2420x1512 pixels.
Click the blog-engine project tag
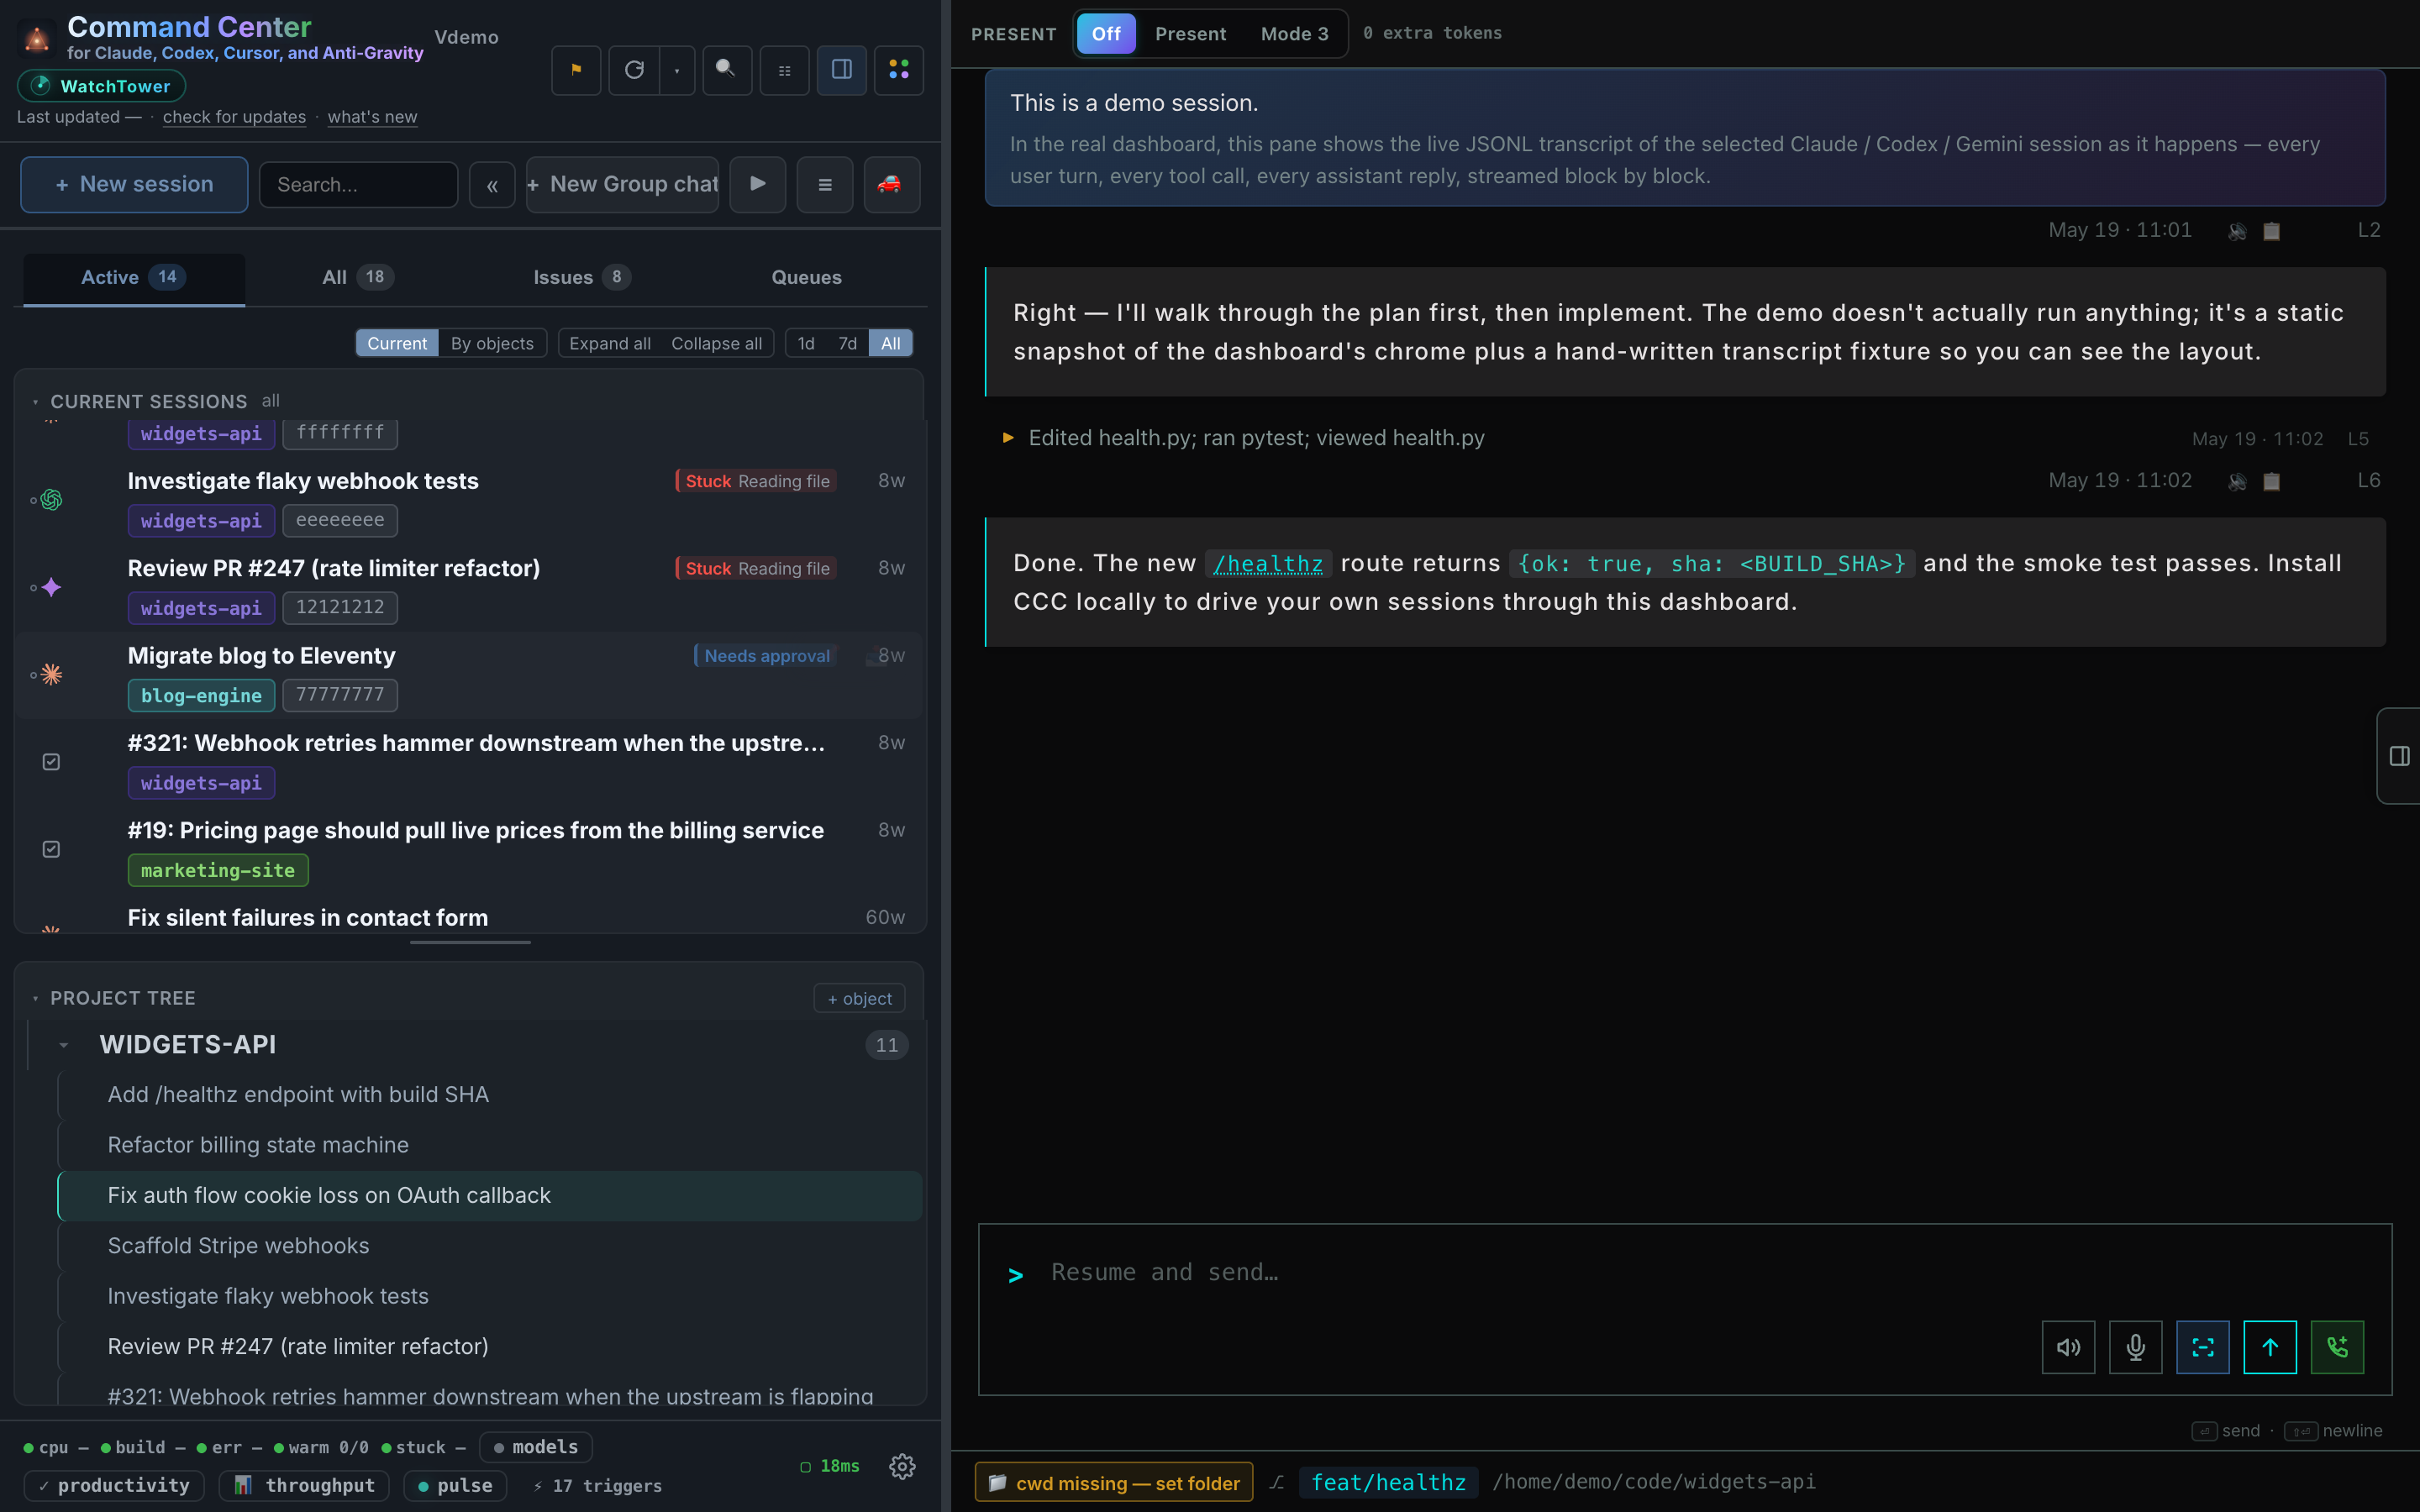pos(201,695)
